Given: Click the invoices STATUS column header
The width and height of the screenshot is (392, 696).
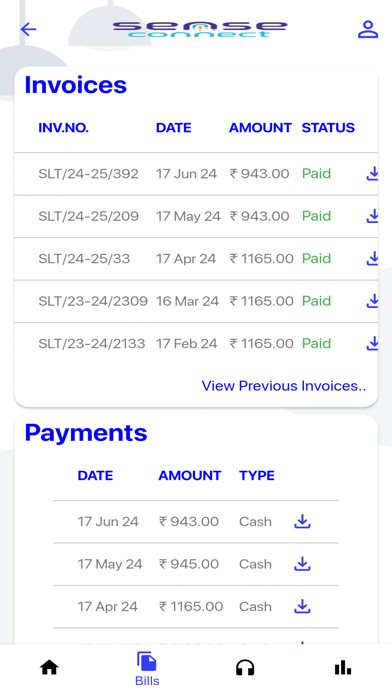Looking at the screenshot, I should coord(328,128).
